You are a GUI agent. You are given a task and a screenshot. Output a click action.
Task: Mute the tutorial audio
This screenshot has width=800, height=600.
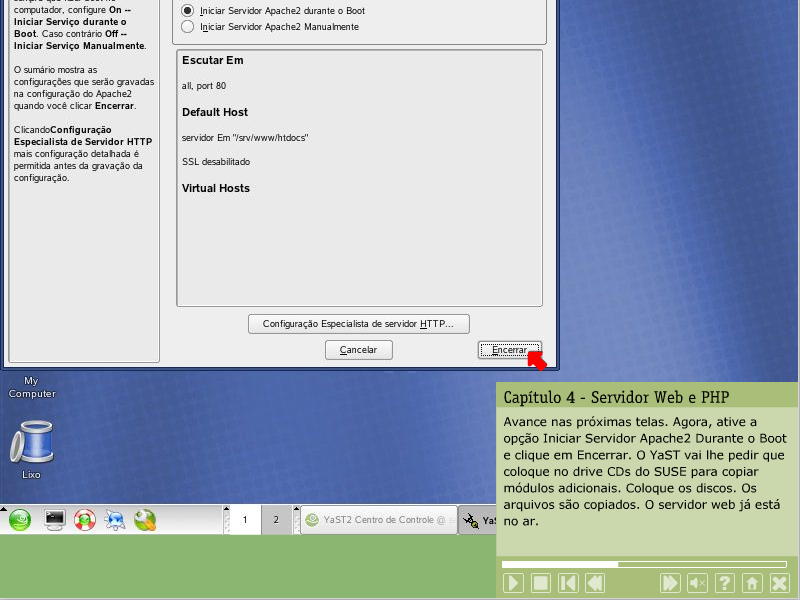pyautogui.click(x=698, y=582)
